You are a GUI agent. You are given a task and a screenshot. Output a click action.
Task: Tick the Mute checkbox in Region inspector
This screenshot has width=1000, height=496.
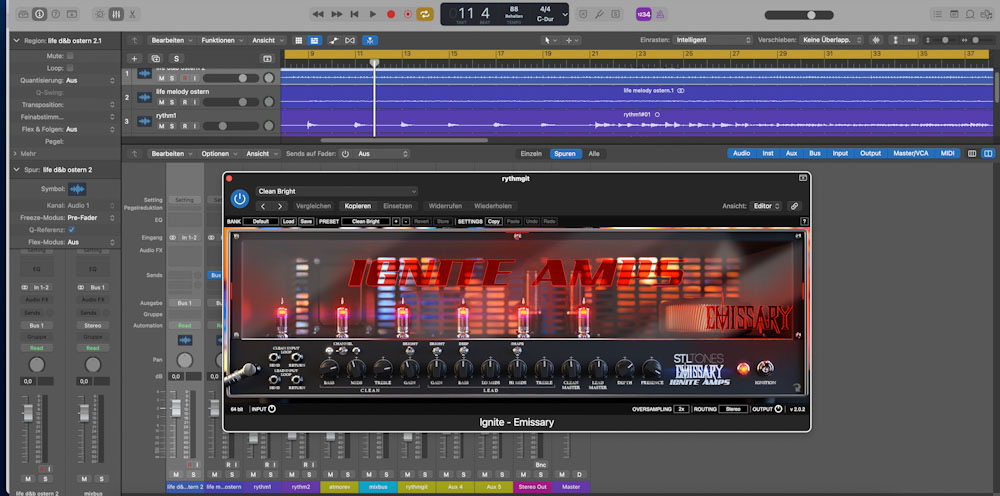coord(70,55)
